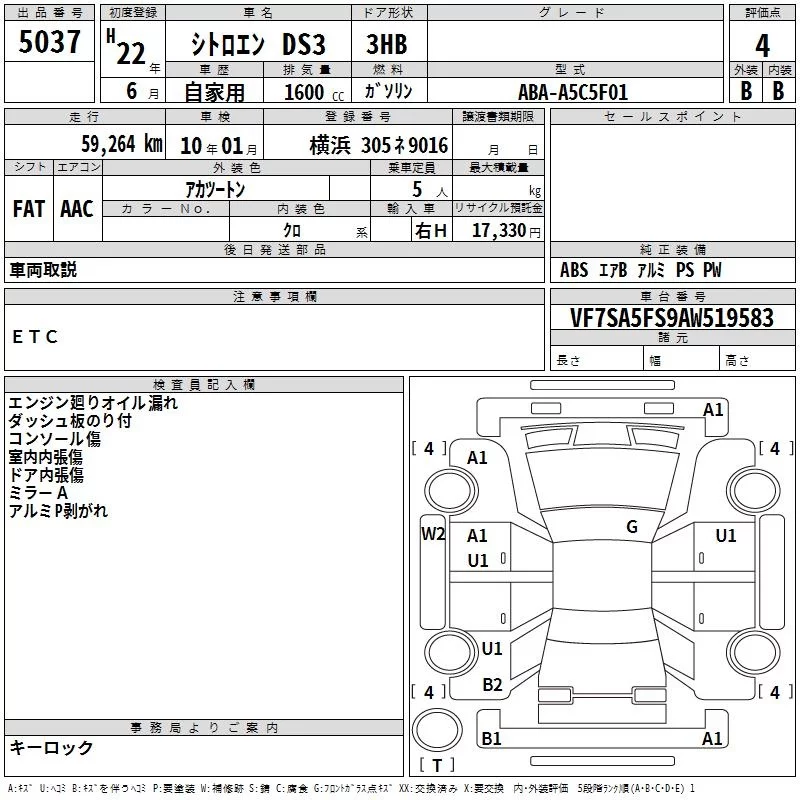Screen dimensions: 800x800
Task: Click the 最大積載量 label
Action: pyautogui.click(x=498, y=167)
